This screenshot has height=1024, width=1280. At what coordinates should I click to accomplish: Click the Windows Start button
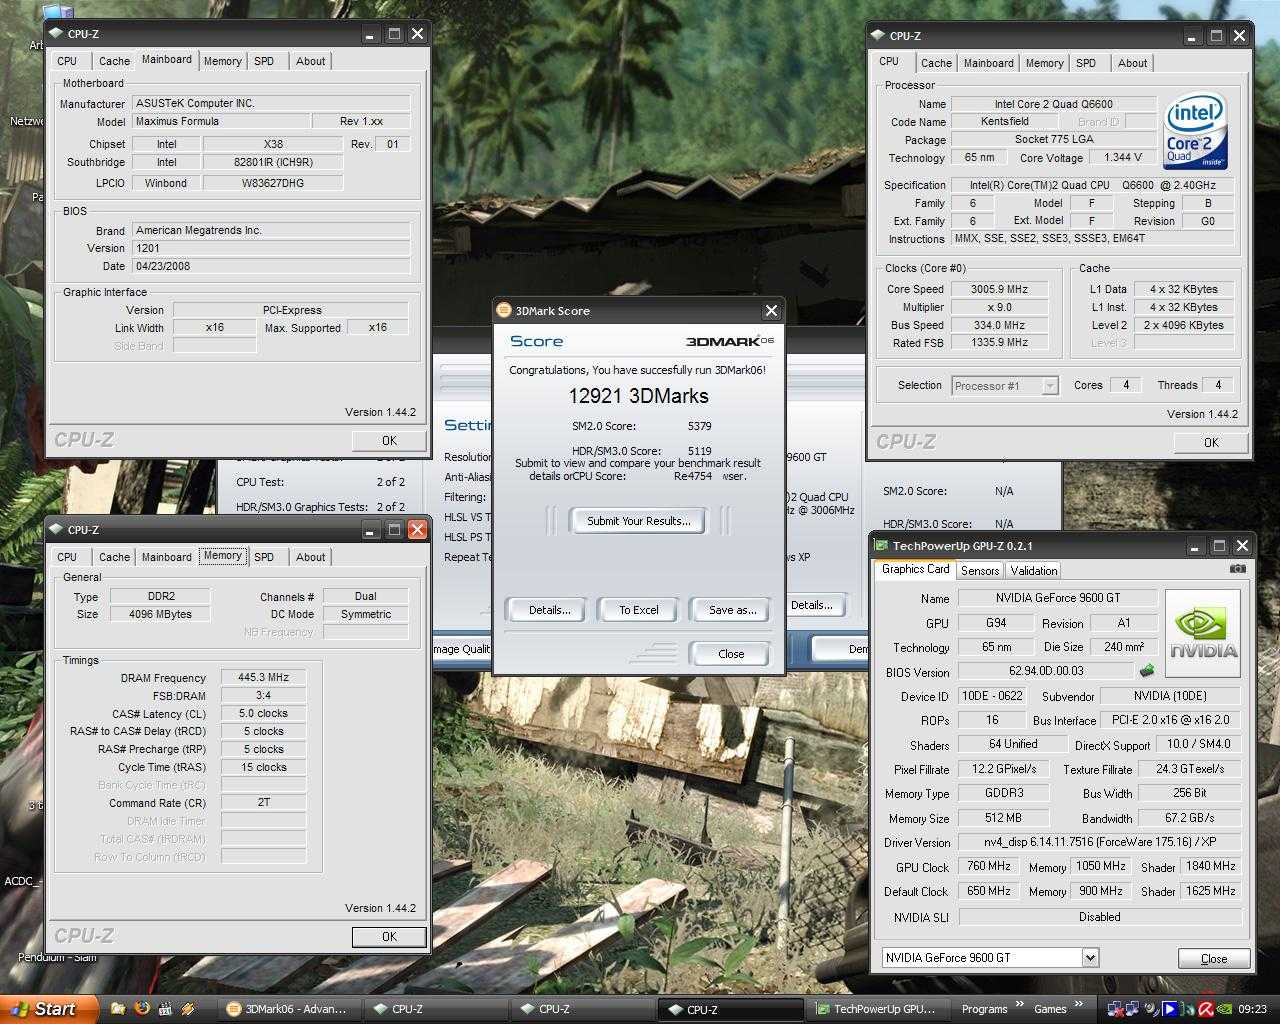(49, 1009)
